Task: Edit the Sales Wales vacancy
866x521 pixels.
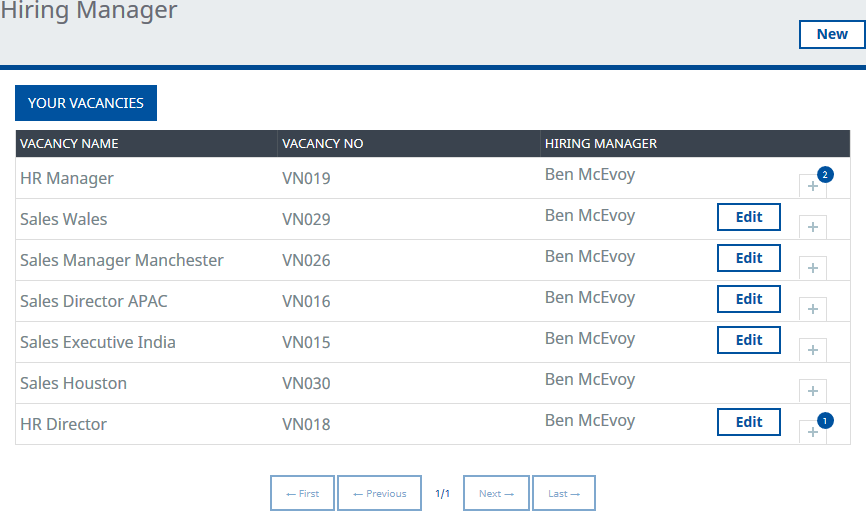Action: [x=748, y=217]
